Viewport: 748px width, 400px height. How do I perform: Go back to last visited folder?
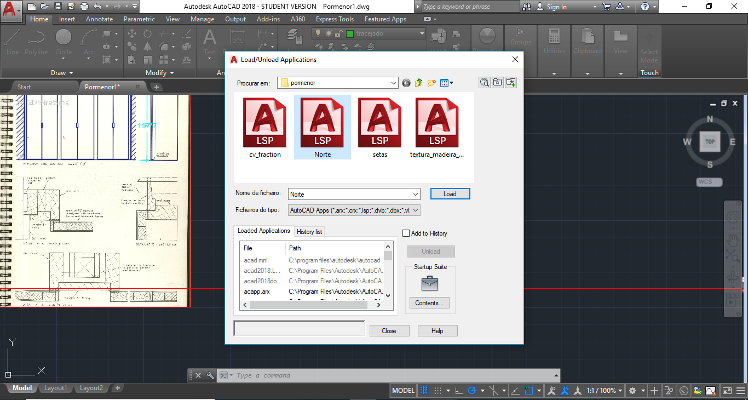tap(406, 83)
